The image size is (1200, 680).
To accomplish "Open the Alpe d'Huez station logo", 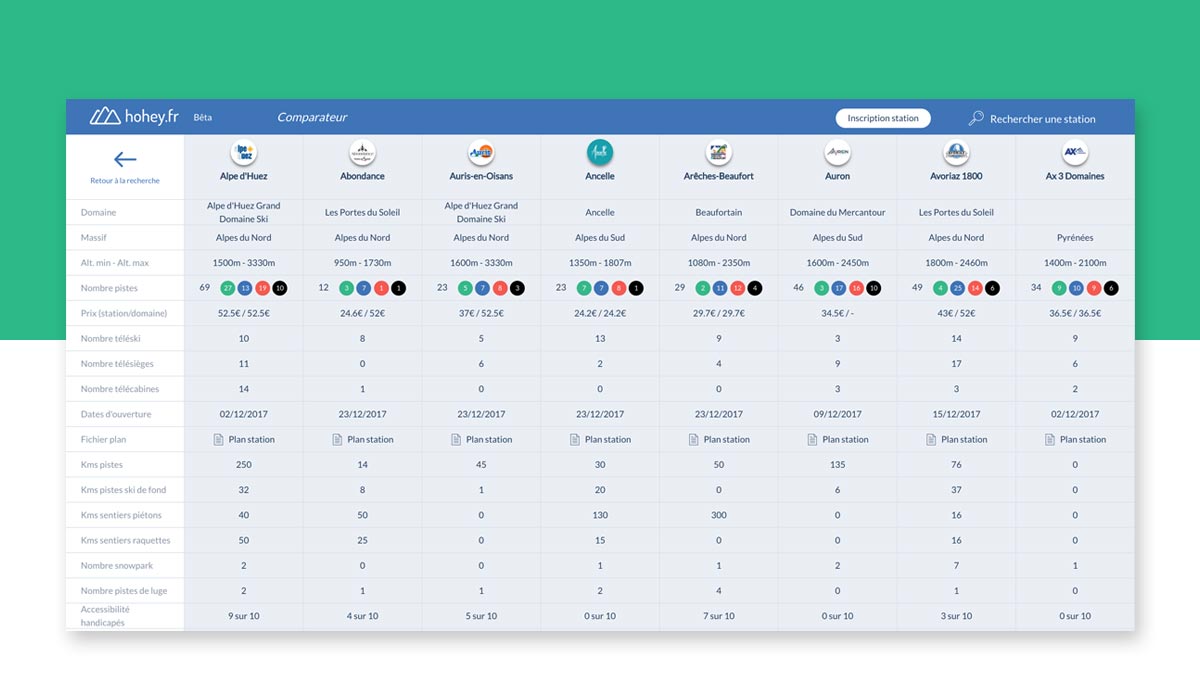I will coord(243,153).
